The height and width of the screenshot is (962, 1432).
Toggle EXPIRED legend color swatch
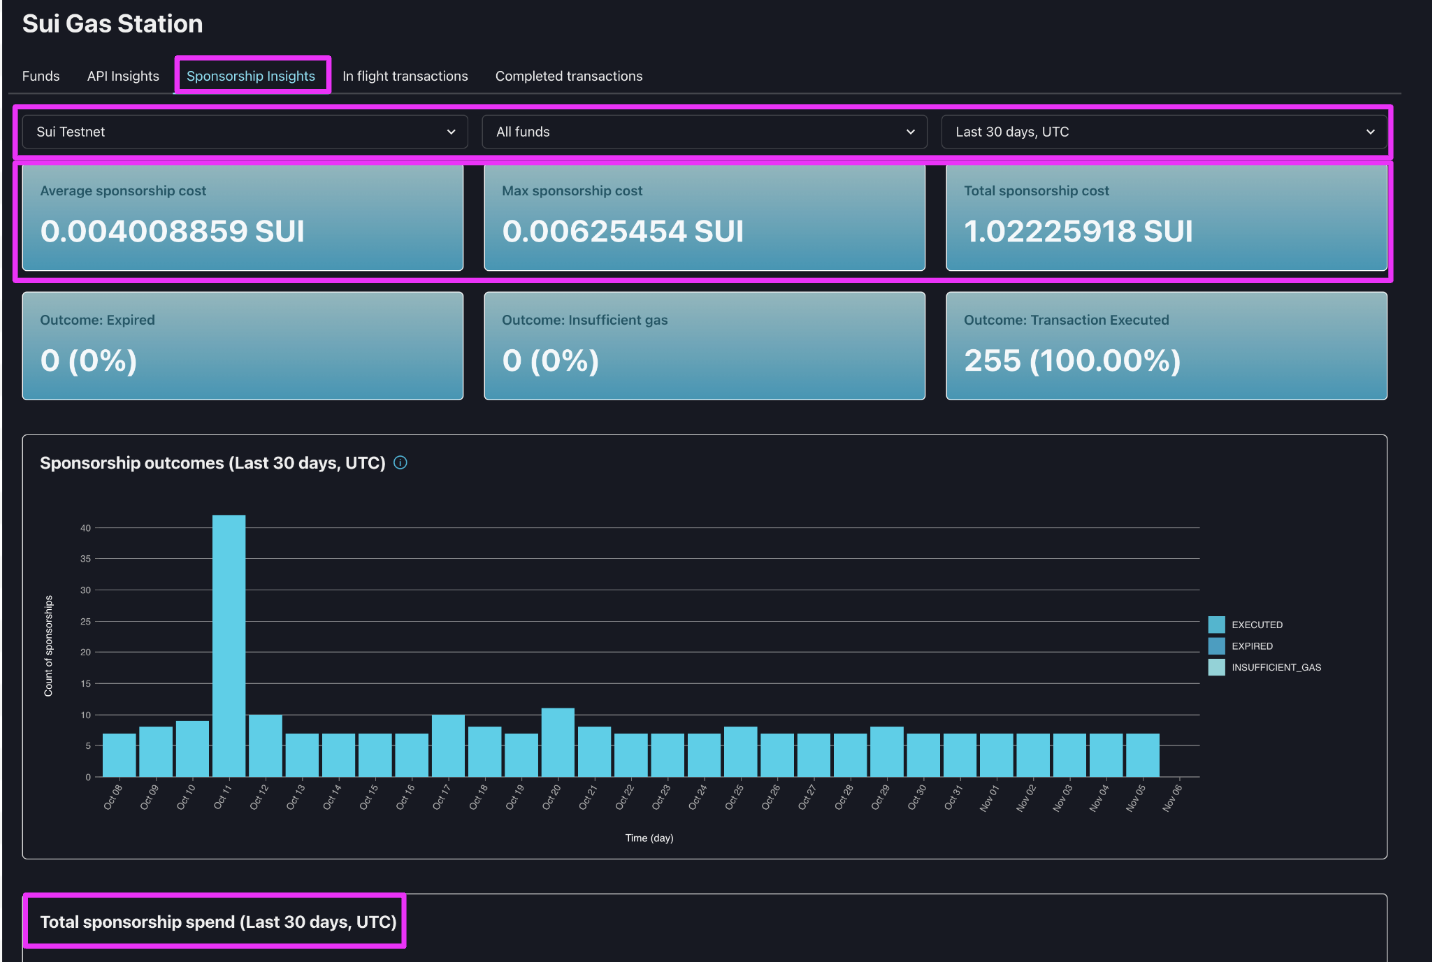point(1216,646)
